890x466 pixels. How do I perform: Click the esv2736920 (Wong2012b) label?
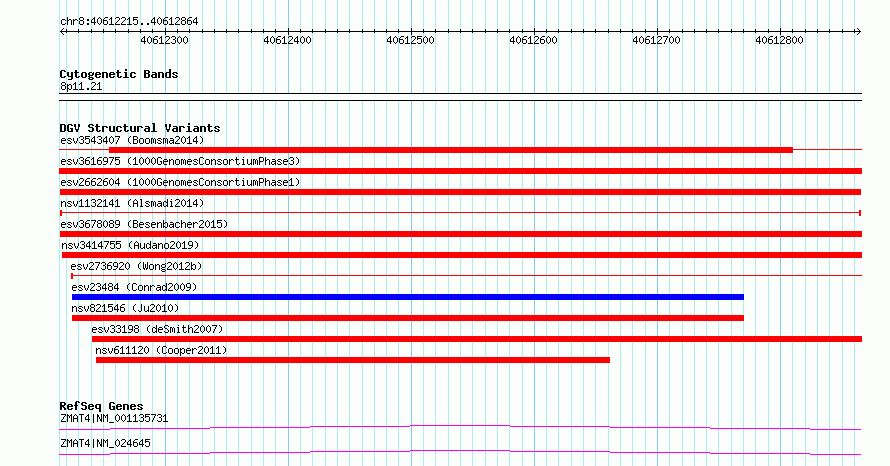[136, 266]
